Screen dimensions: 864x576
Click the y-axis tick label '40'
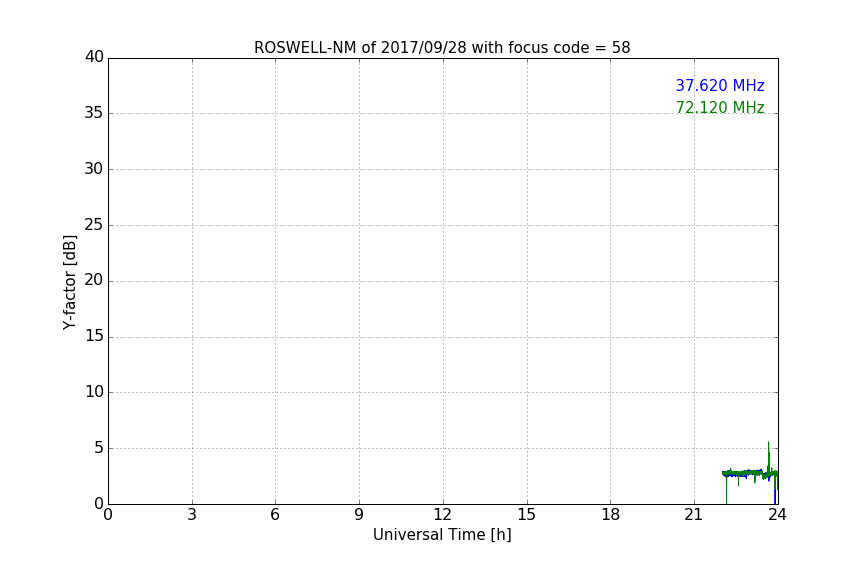coord(94,56)
